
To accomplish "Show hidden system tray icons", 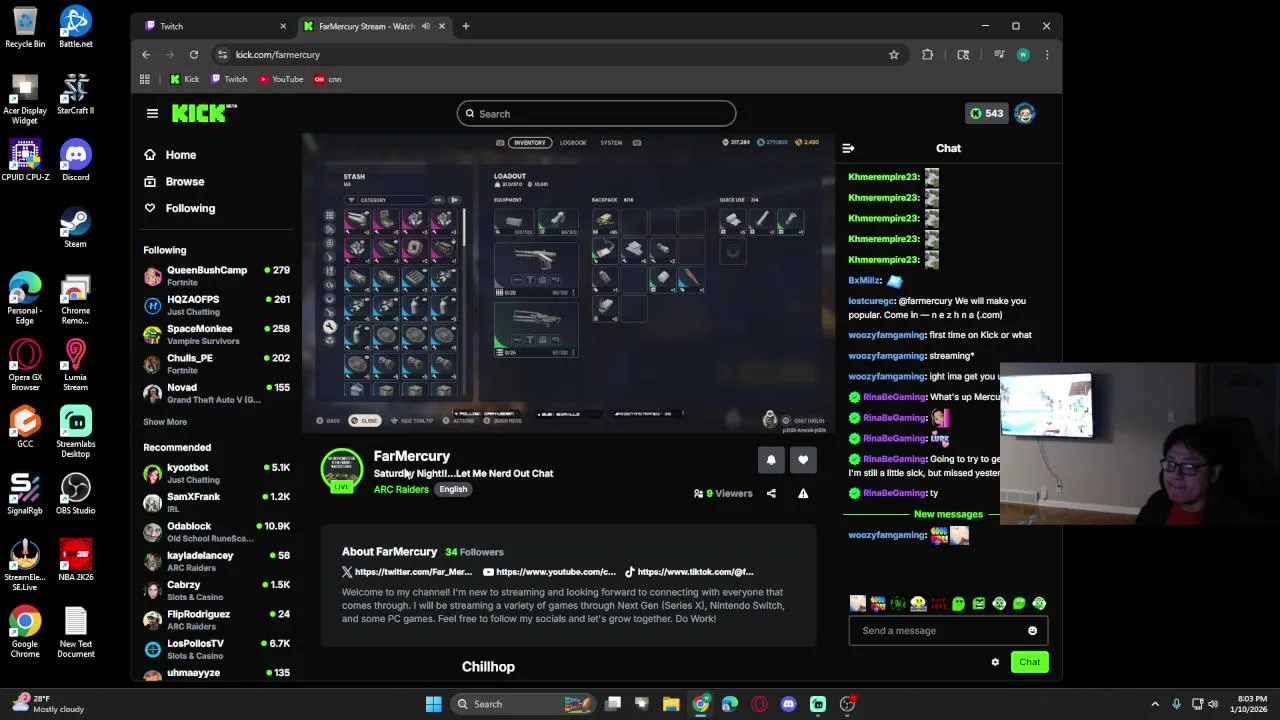I will pyautogui.click(x=1155, y=704).
